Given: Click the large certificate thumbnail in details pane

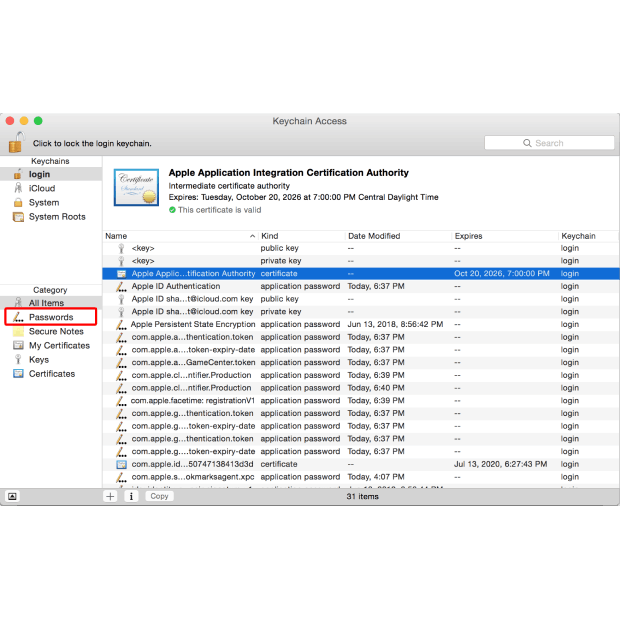Looking at the screenshot, I should click(x=136, y=187).
